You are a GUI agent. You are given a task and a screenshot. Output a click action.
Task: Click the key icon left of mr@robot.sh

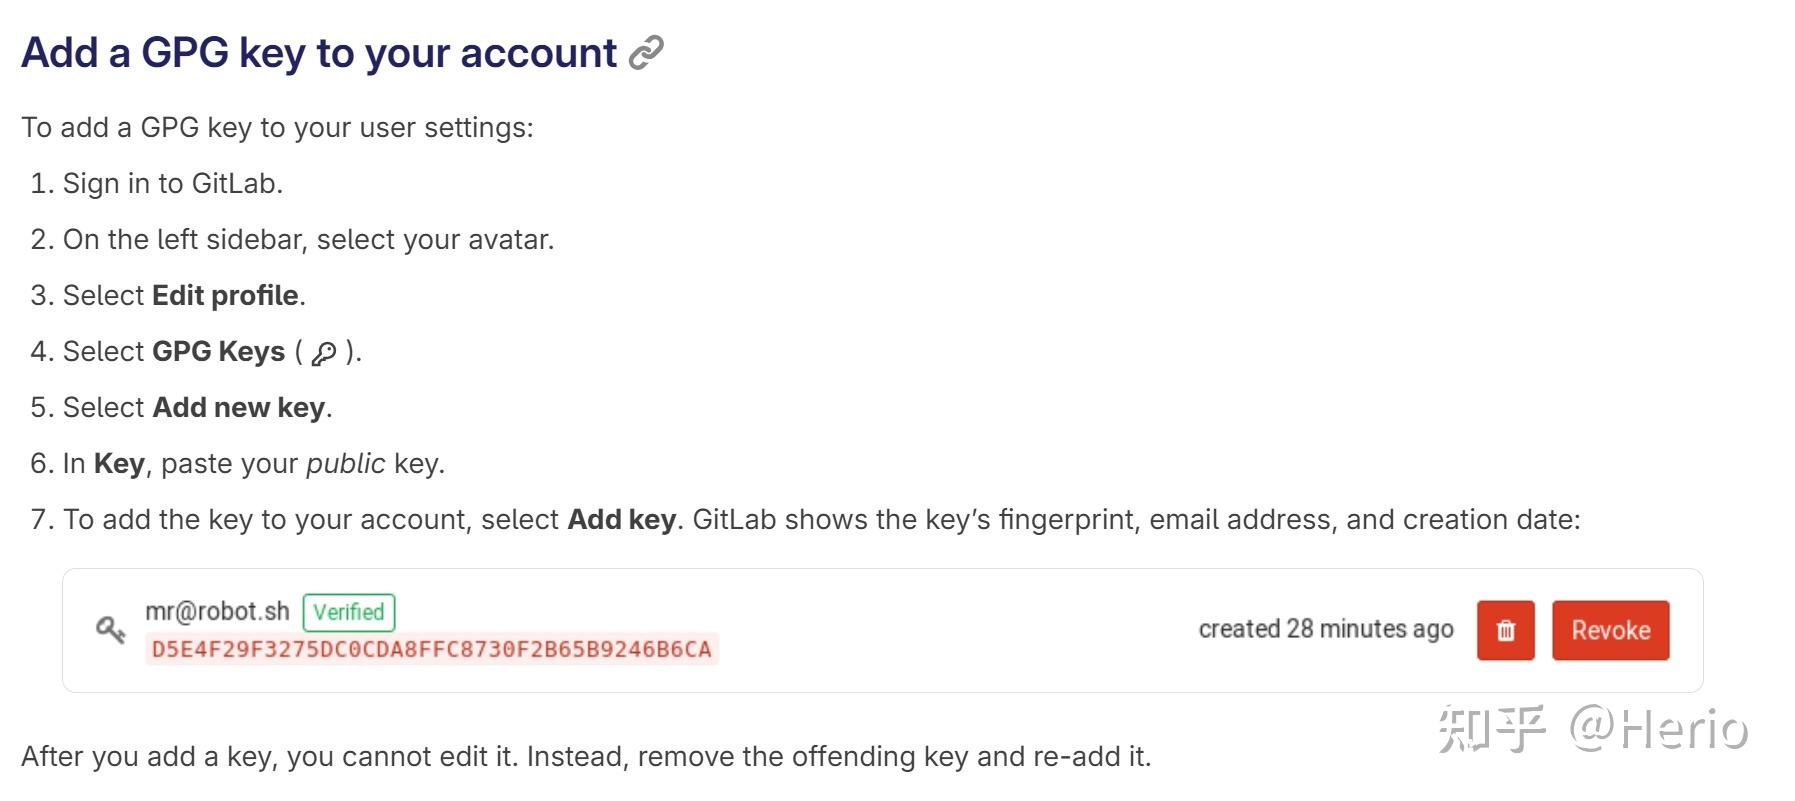tap(110, 630)
